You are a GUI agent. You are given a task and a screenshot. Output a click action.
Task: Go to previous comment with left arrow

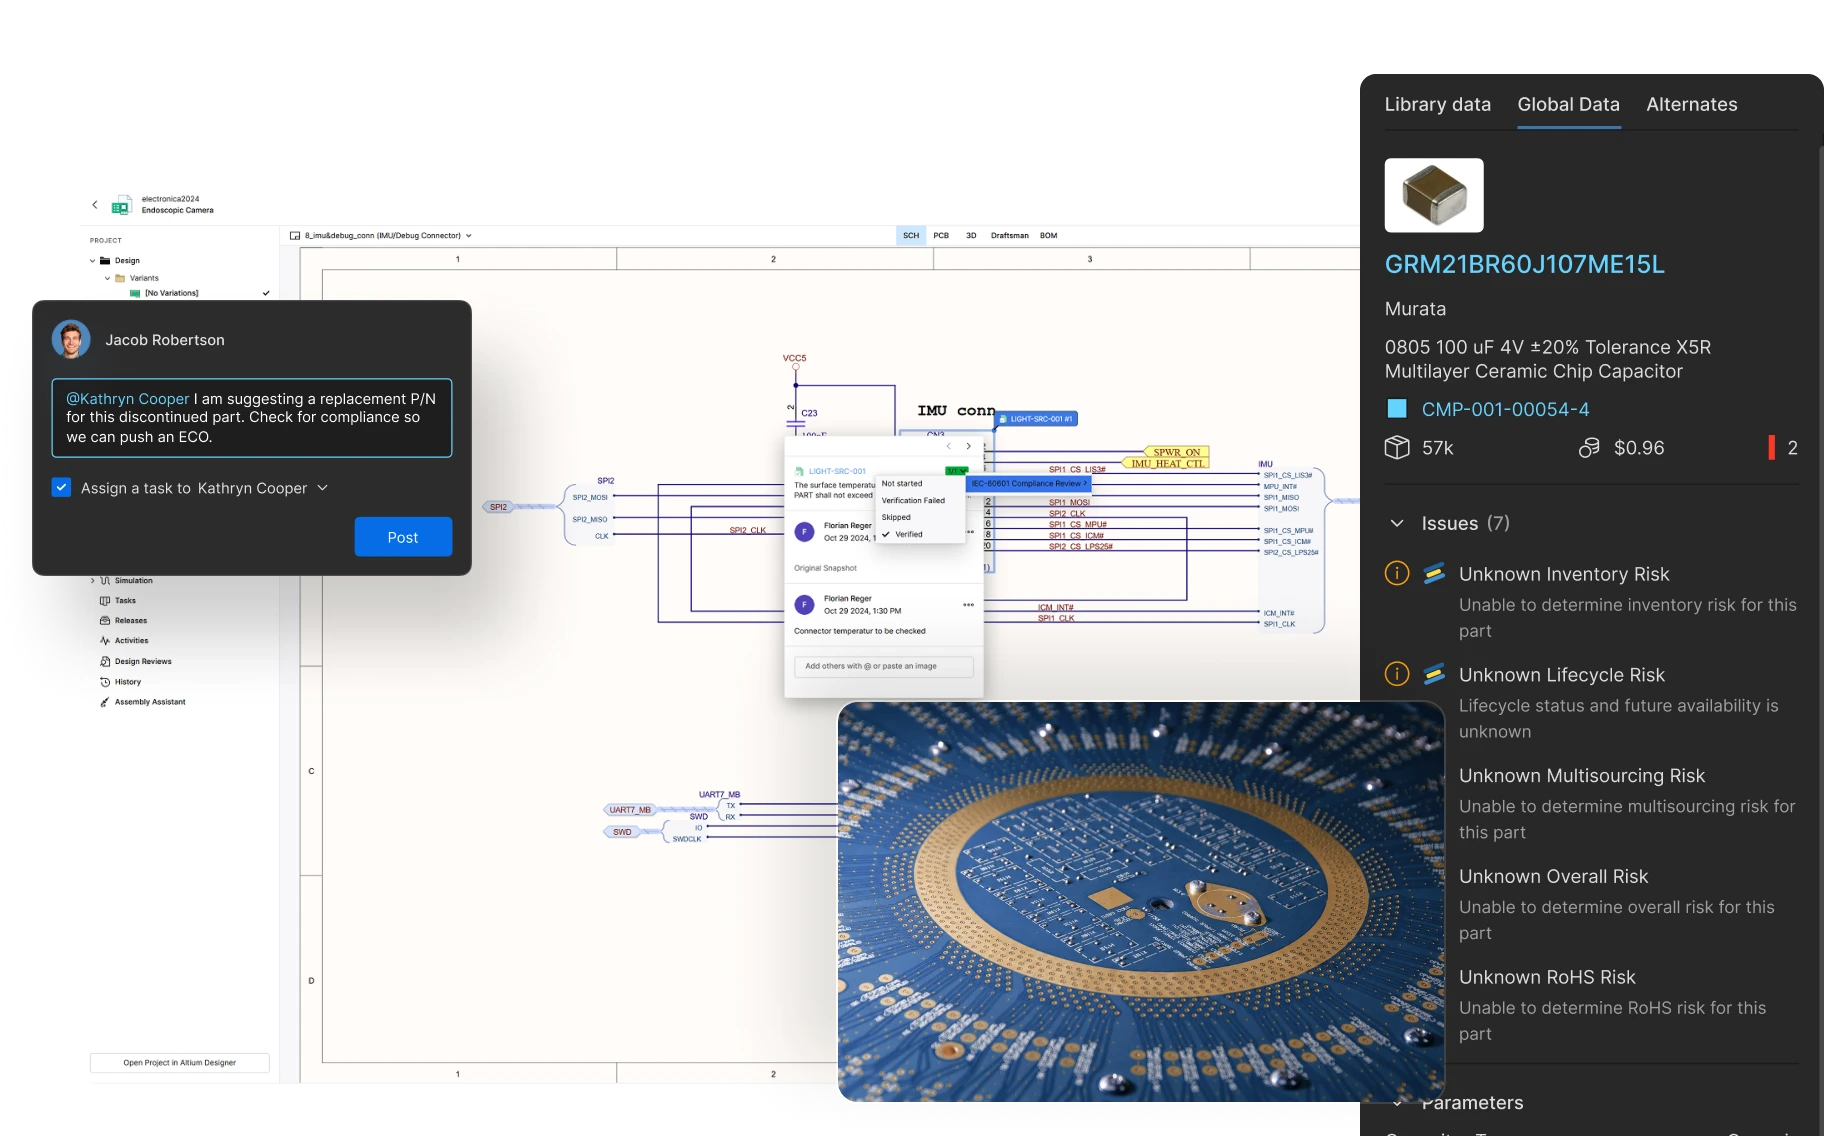coord(949,446)
